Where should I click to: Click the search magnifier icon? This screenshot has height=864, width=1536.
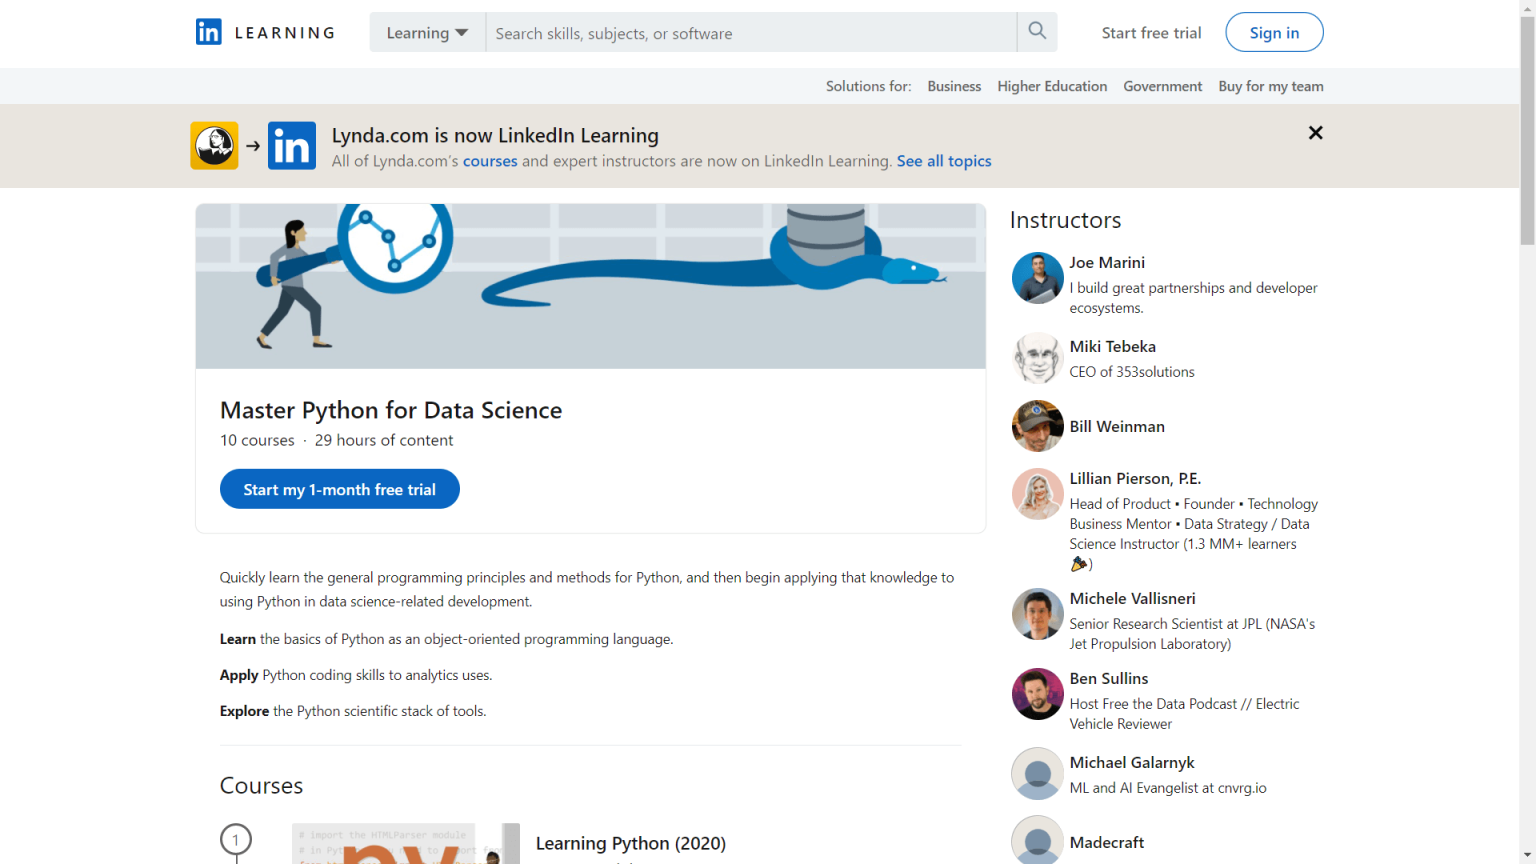click(1036, 31)
